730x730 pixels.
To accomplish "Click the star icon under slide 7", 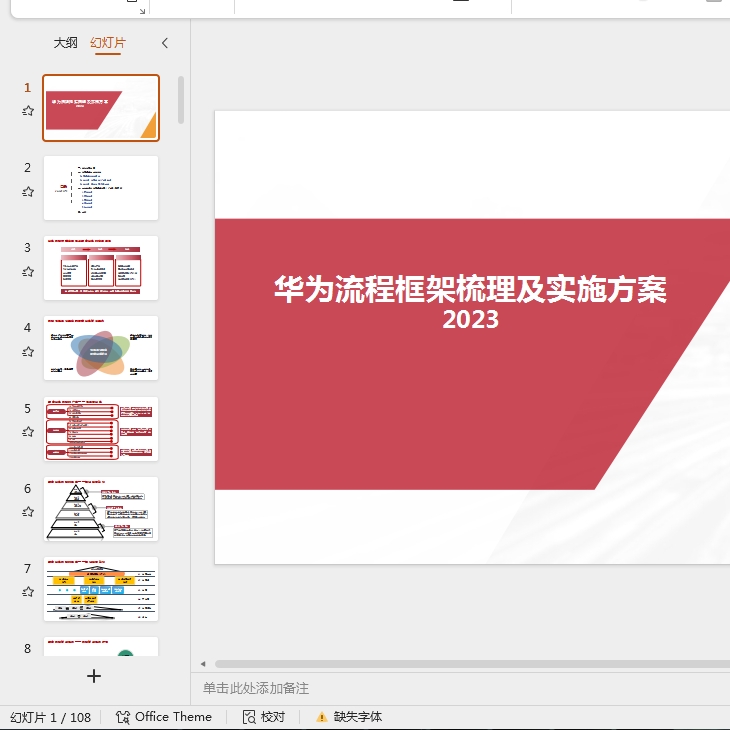I will pyautogui.click(x=28, y=592).
